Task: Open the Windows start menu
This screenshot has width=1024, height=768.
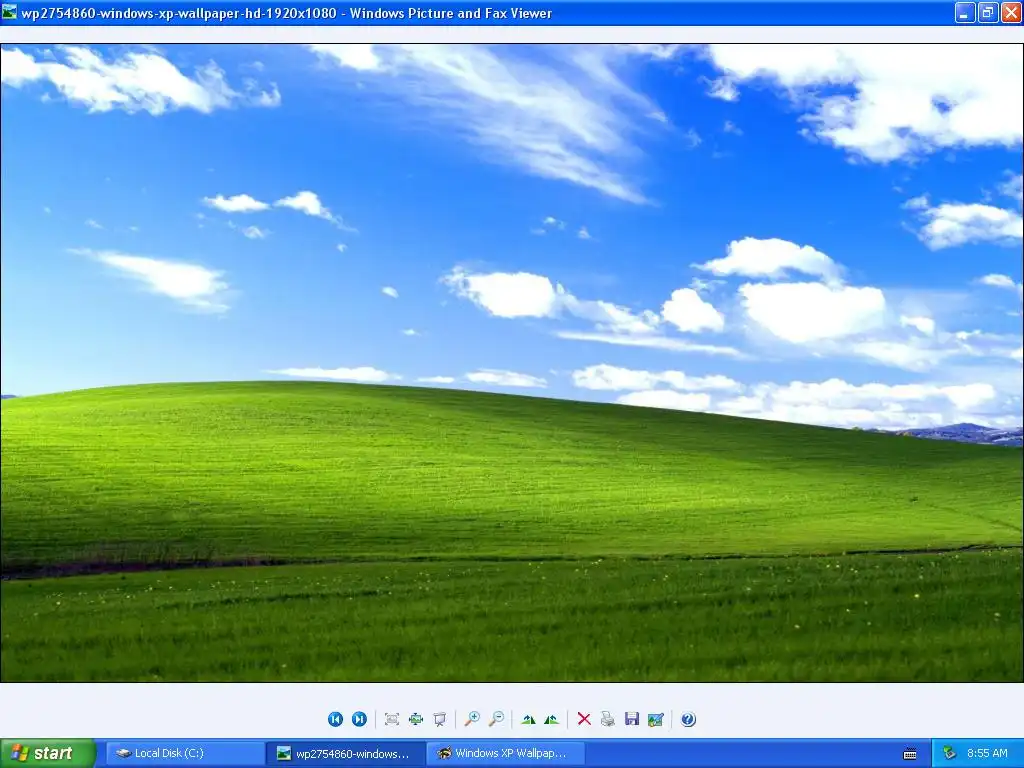Action: pyautogui.click(x=48, y=753)
